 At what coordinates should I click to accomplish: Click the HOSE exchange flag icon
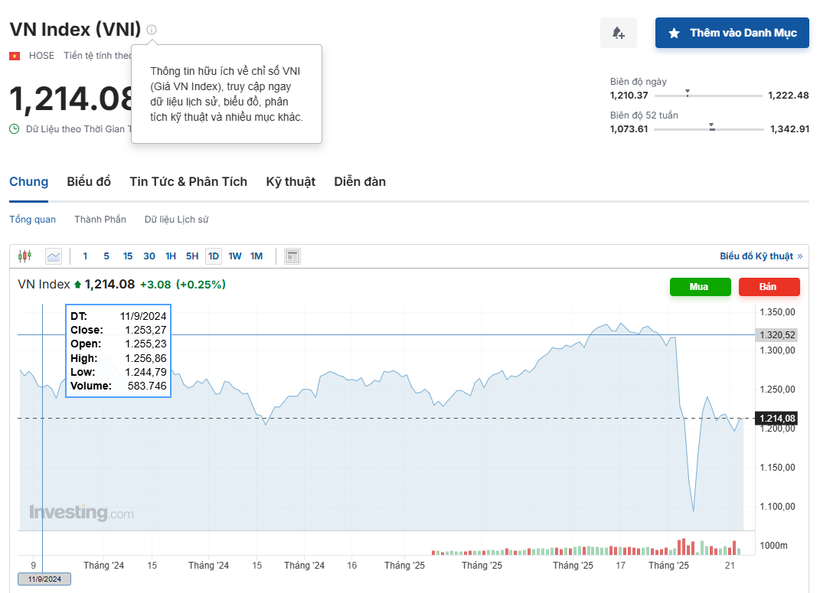click(12, 55)
